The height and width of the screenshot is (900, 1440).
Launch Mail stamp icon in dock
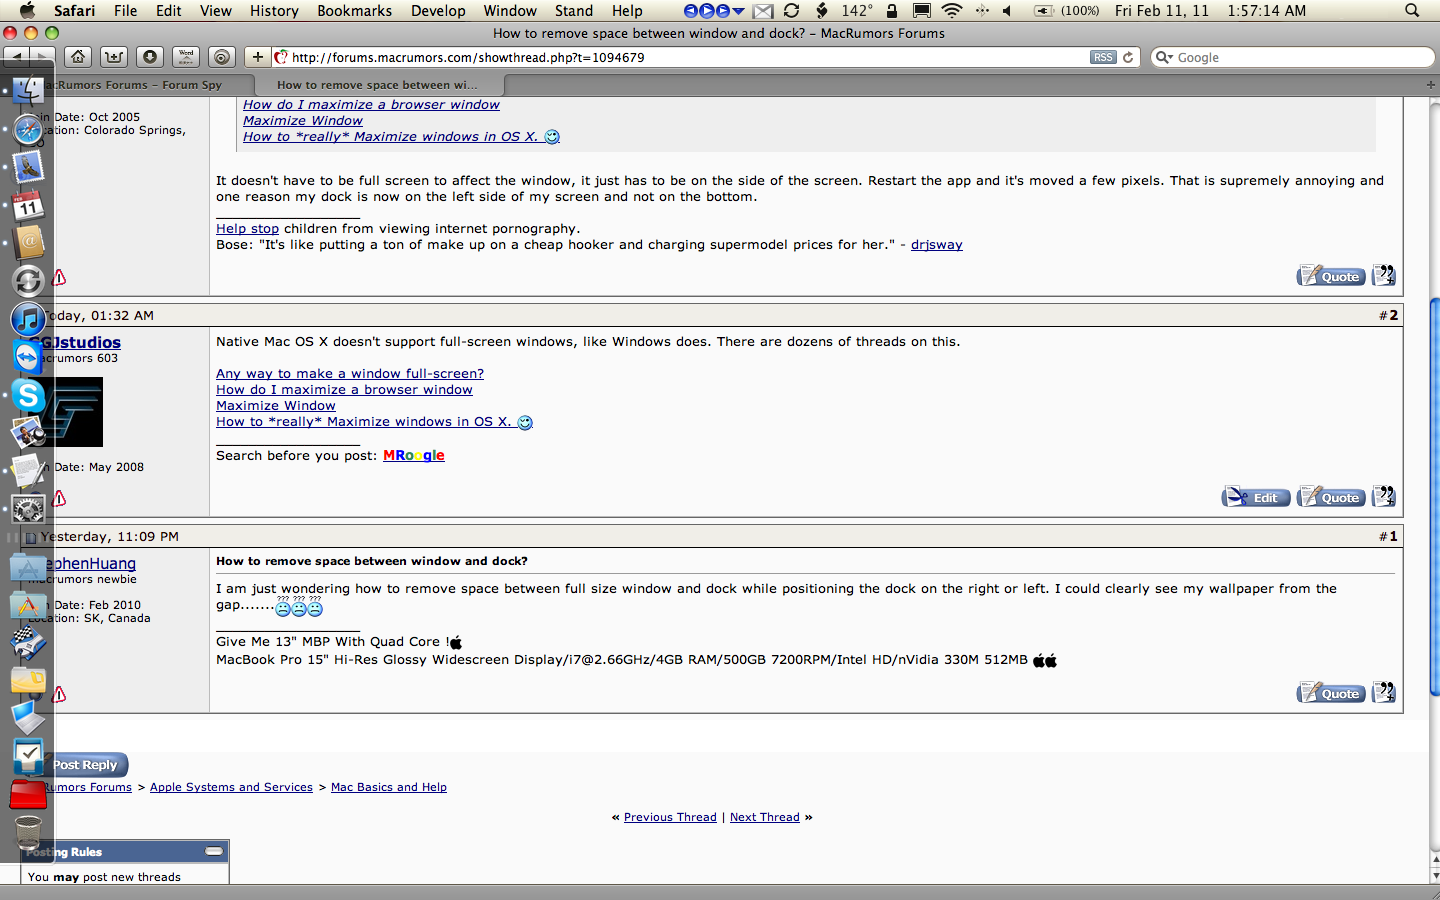pyautogui.click(x=28, y=167)
